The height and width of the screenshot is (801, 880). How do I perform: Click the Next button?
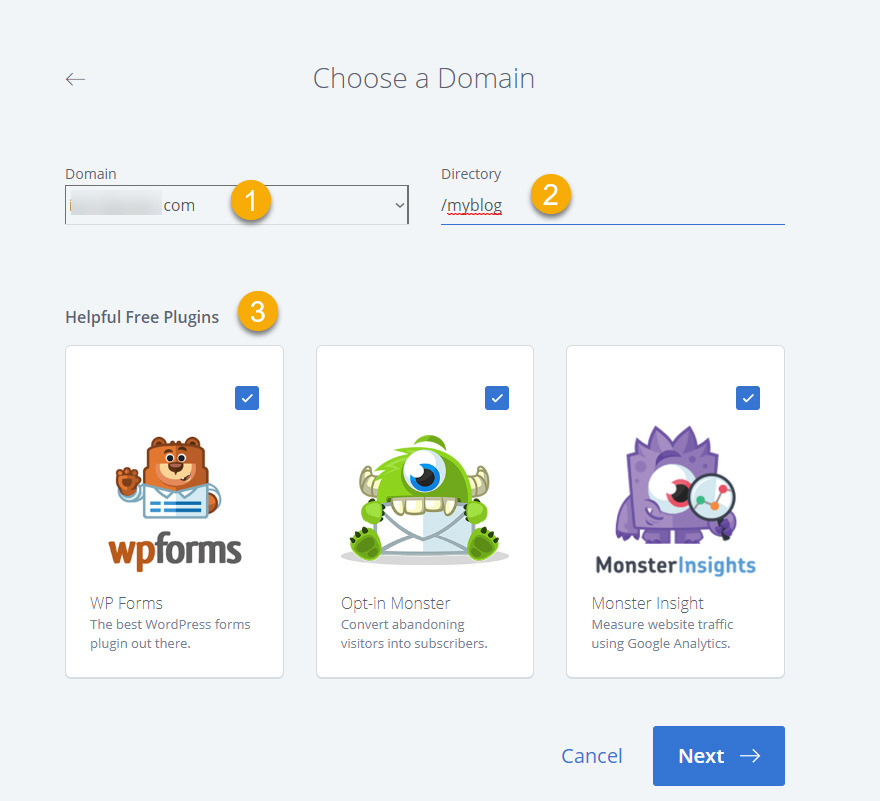coord(718,756)
